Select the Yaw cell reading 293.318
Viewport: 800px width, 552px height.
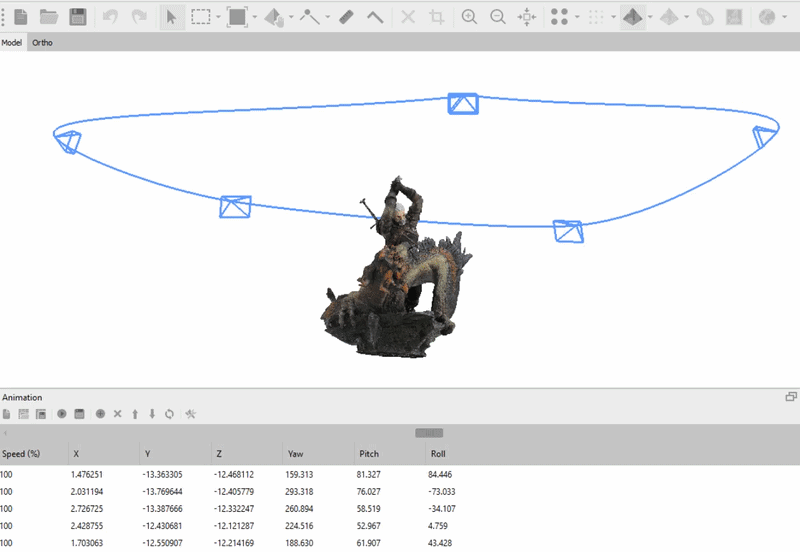[x=299, y=492]
